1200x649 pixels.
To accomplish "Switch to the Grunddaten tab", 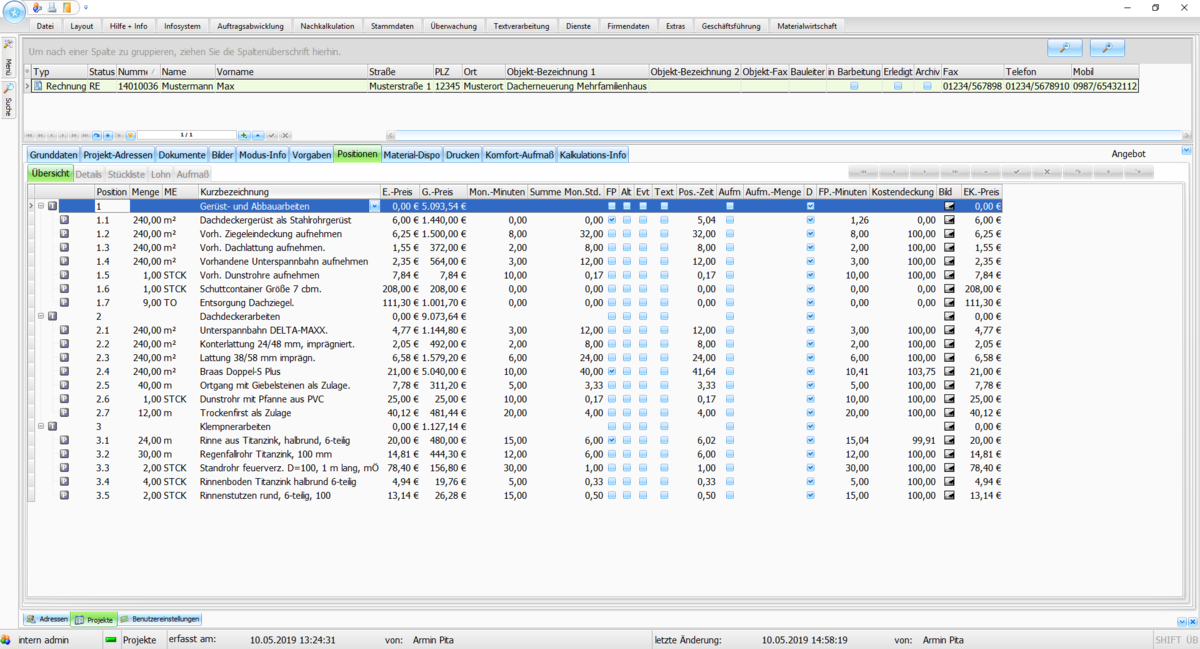I will point(53,155).
